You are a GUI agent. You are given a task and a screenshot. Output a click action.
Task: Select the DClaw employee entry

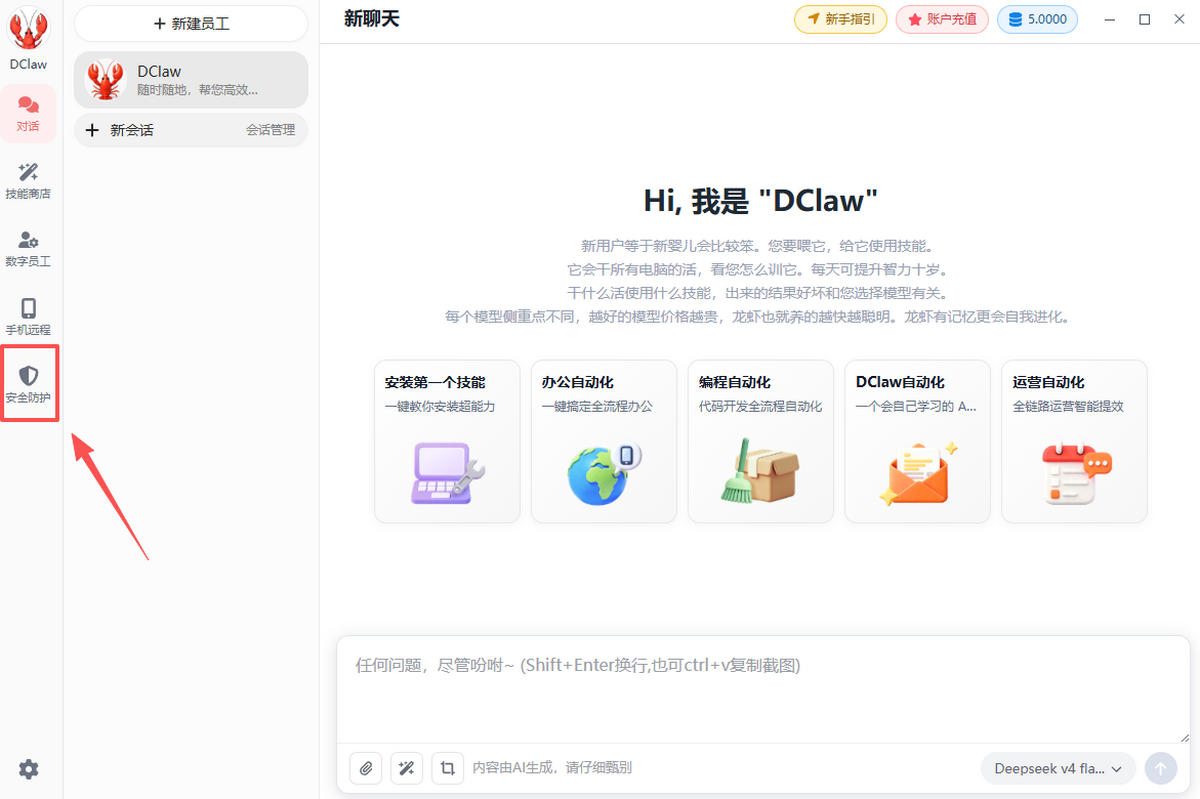[x=191, y=80]
